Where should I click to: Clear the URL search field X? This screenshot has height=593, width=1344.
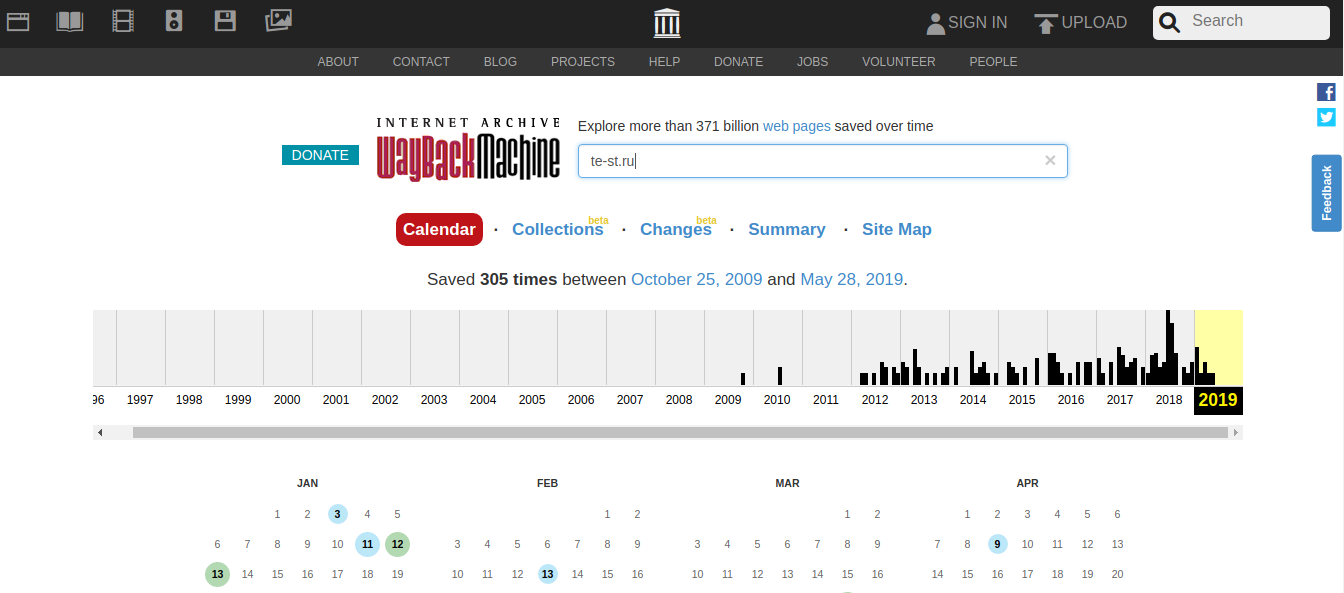tap(1050, 161)
